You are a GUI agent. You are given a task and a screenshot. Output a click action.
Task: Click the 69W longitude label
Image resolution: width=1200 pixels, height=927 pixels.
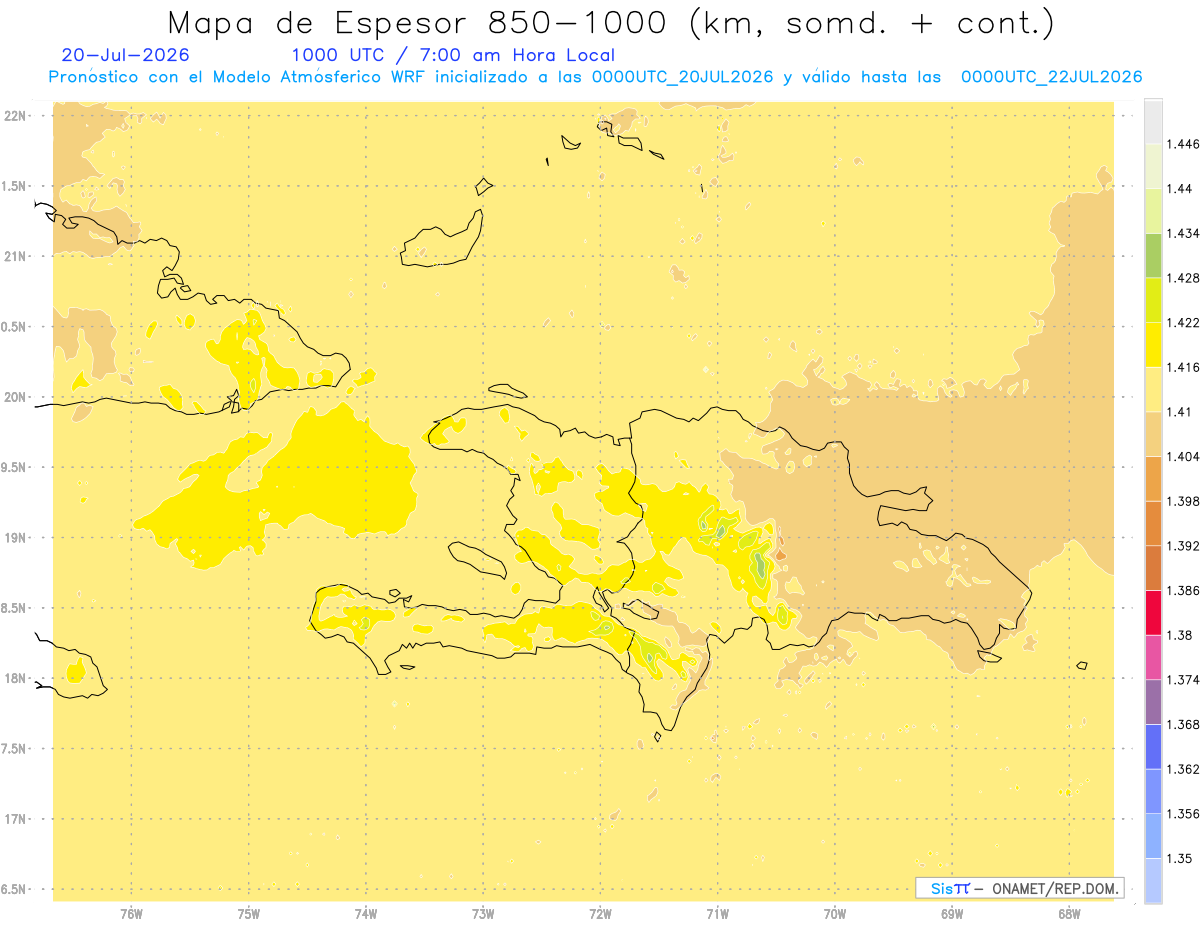952,914
